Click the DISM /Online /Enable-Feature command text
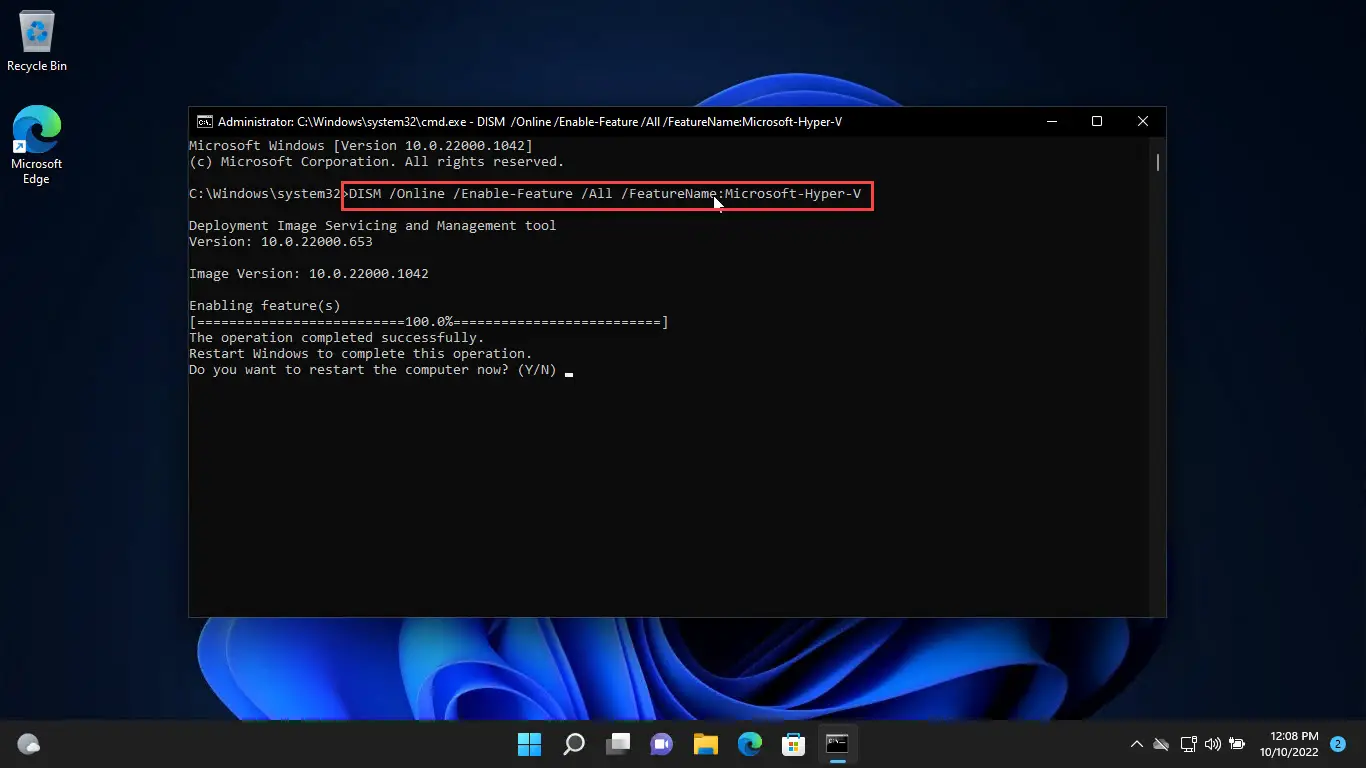 [x=605, y=194]
